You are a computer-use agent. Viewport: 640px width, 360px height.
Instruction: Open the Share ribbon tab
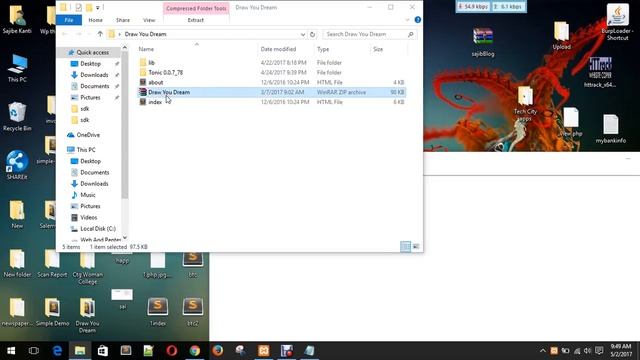pos(122,20)
